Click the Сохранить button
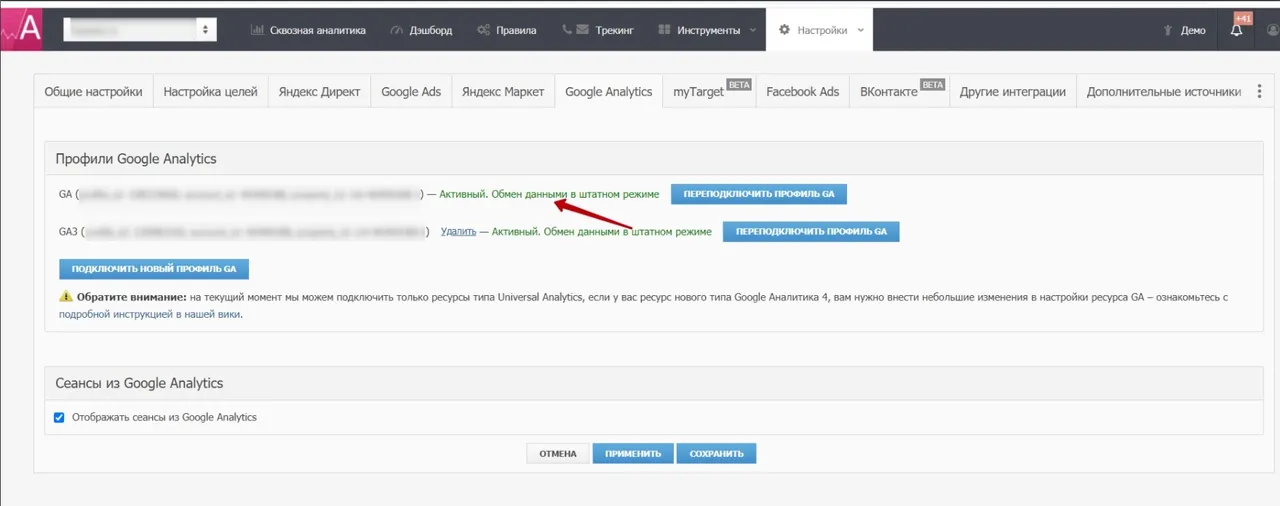This screenshot has width=1280, height=506. point(716,454)
